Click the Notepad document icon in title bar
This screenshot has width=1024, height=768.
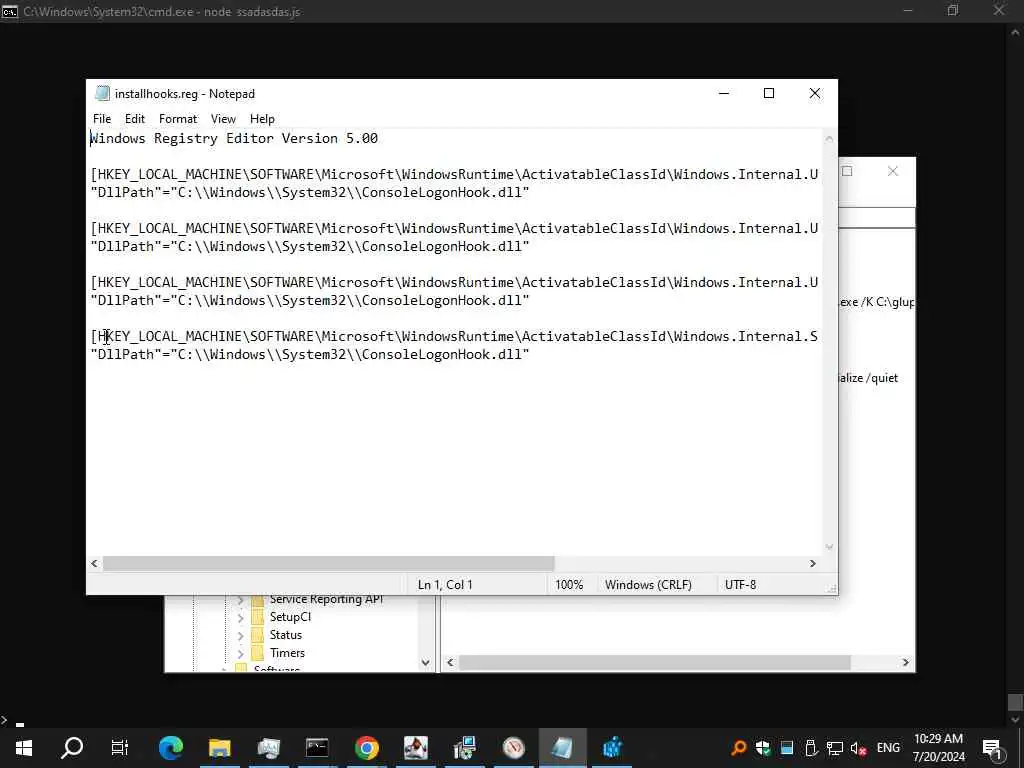pyautogui.click(x=102, y=93)
